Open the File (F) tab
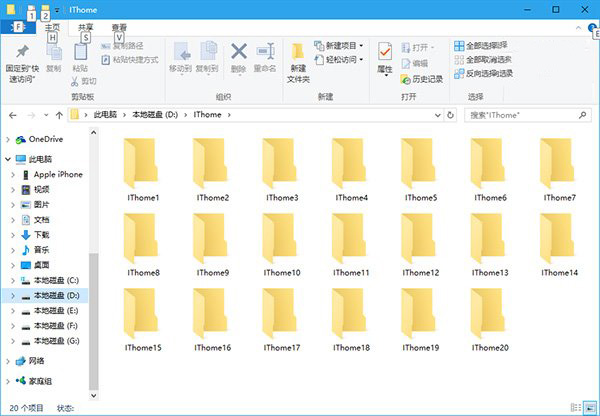This screenshot has height=416, width=600. coord(18,27)
